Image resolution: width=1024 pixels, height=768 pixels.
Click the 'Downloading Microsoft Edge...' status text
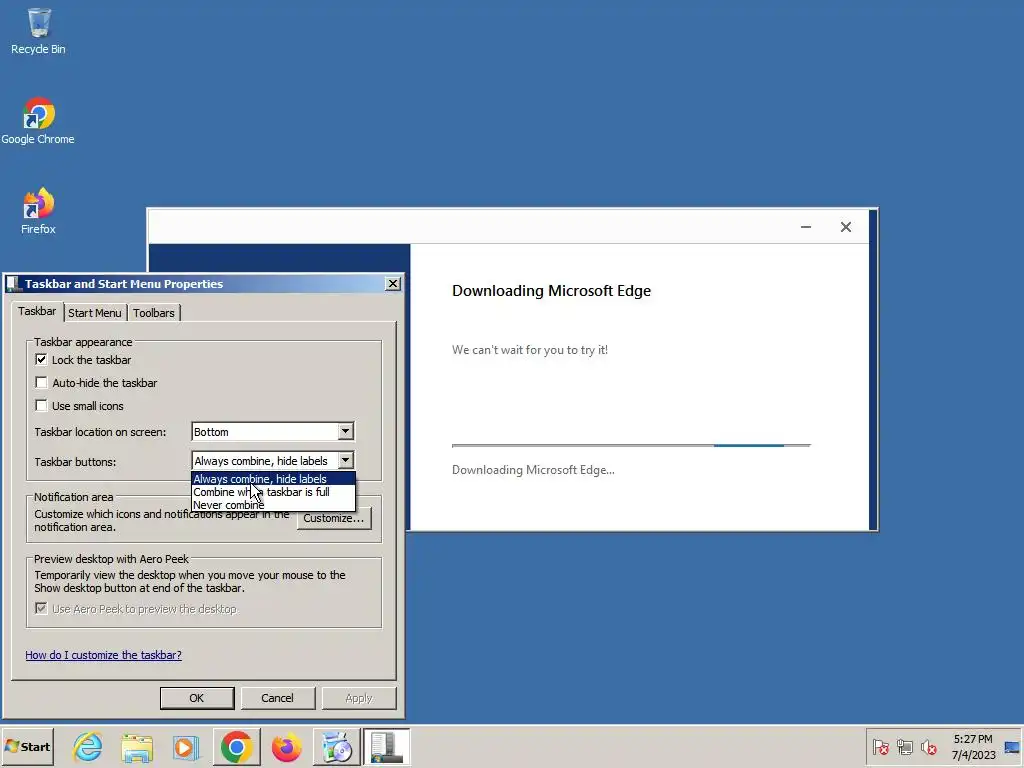(533, 470)
